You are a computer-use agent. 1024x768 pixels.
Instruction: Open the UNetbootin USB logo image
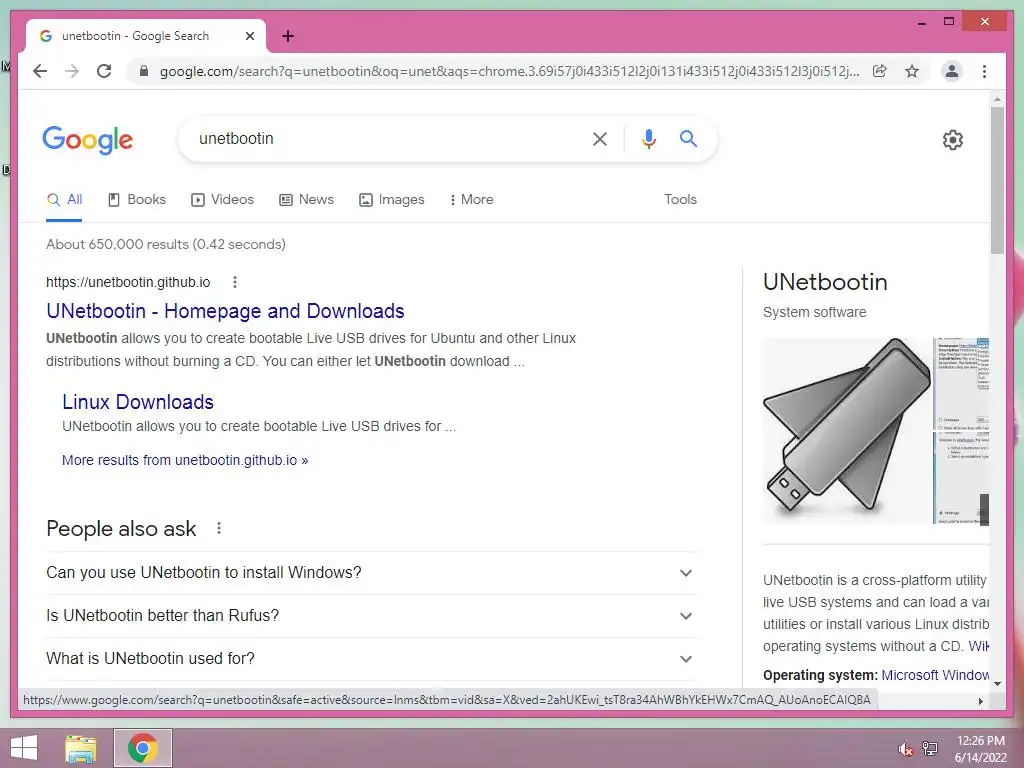[847, 430]
